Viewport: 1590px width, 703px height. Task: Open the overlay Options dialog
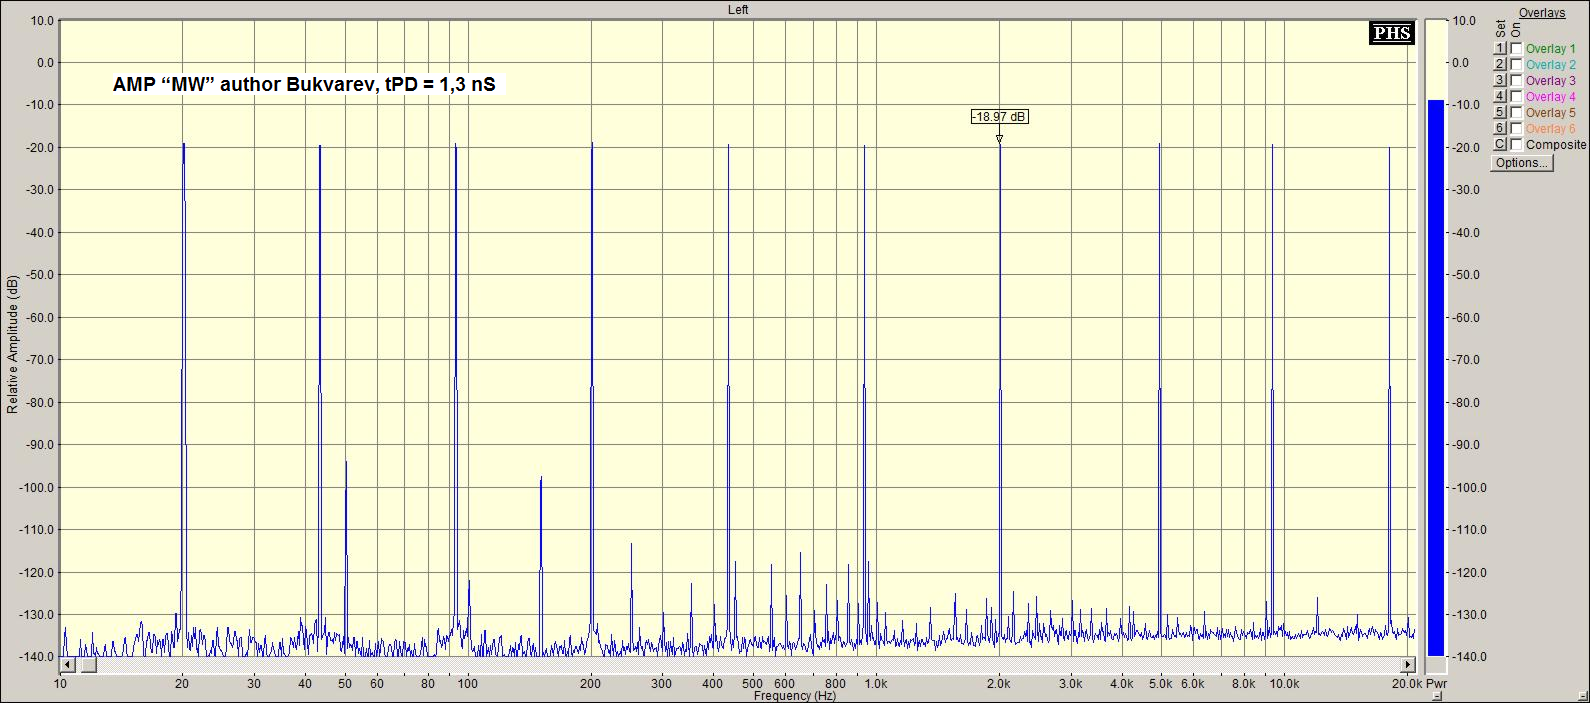1521,163
